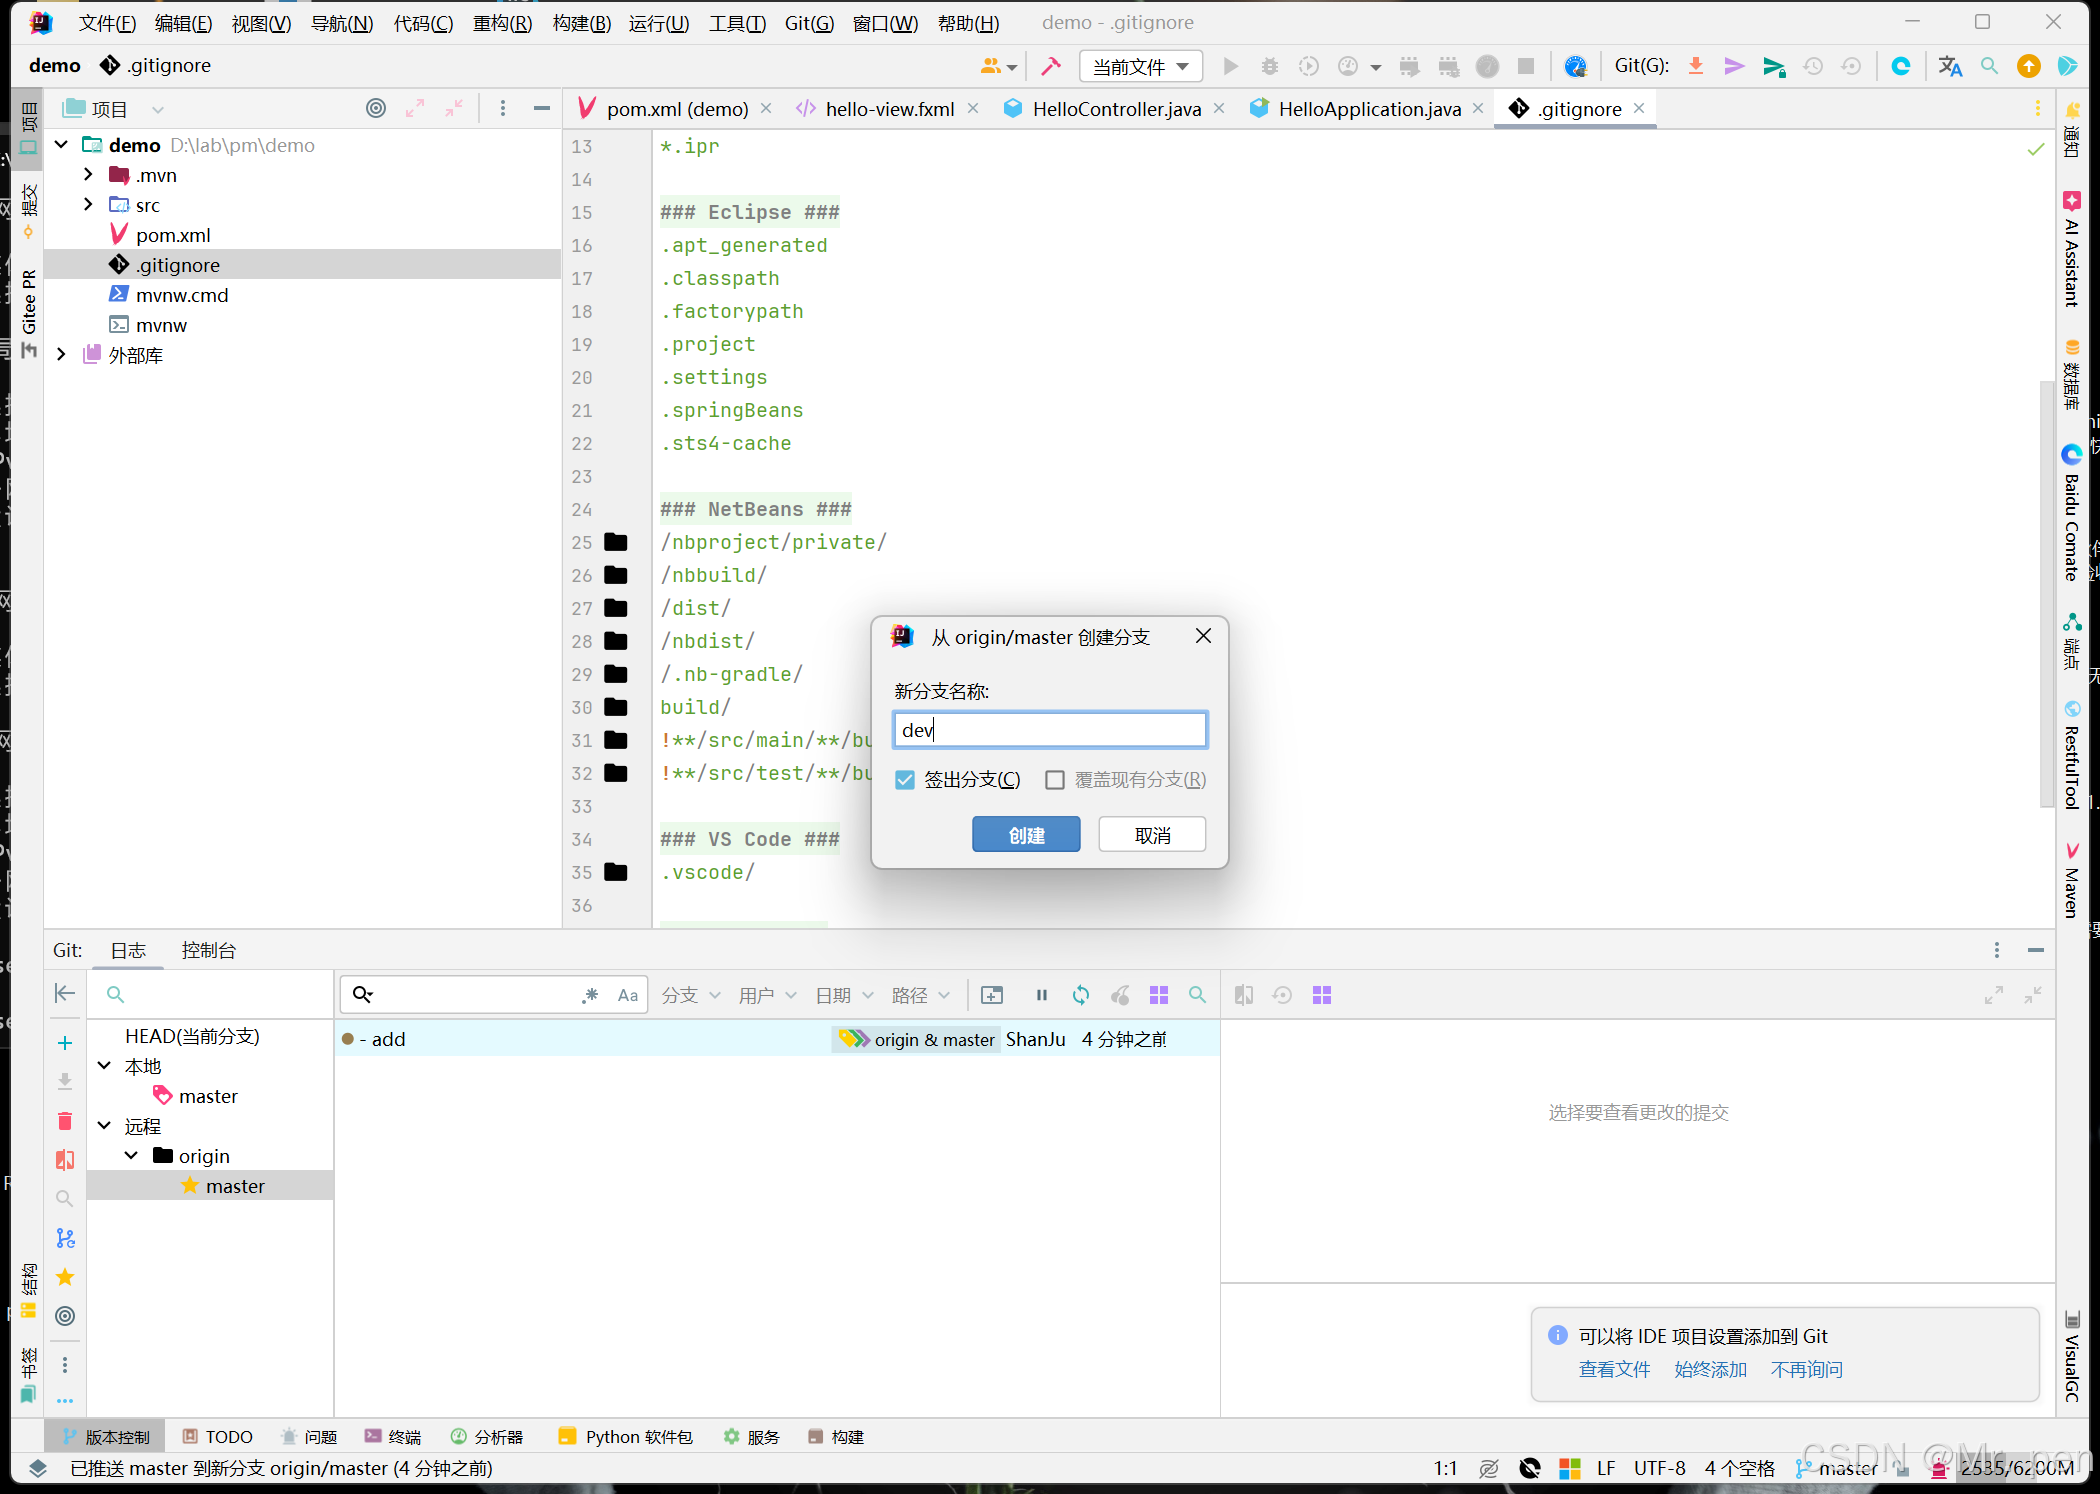Expand the src folder in project tree
Viewport: 2100px width, 1494px height.
(x=88, y=205)
